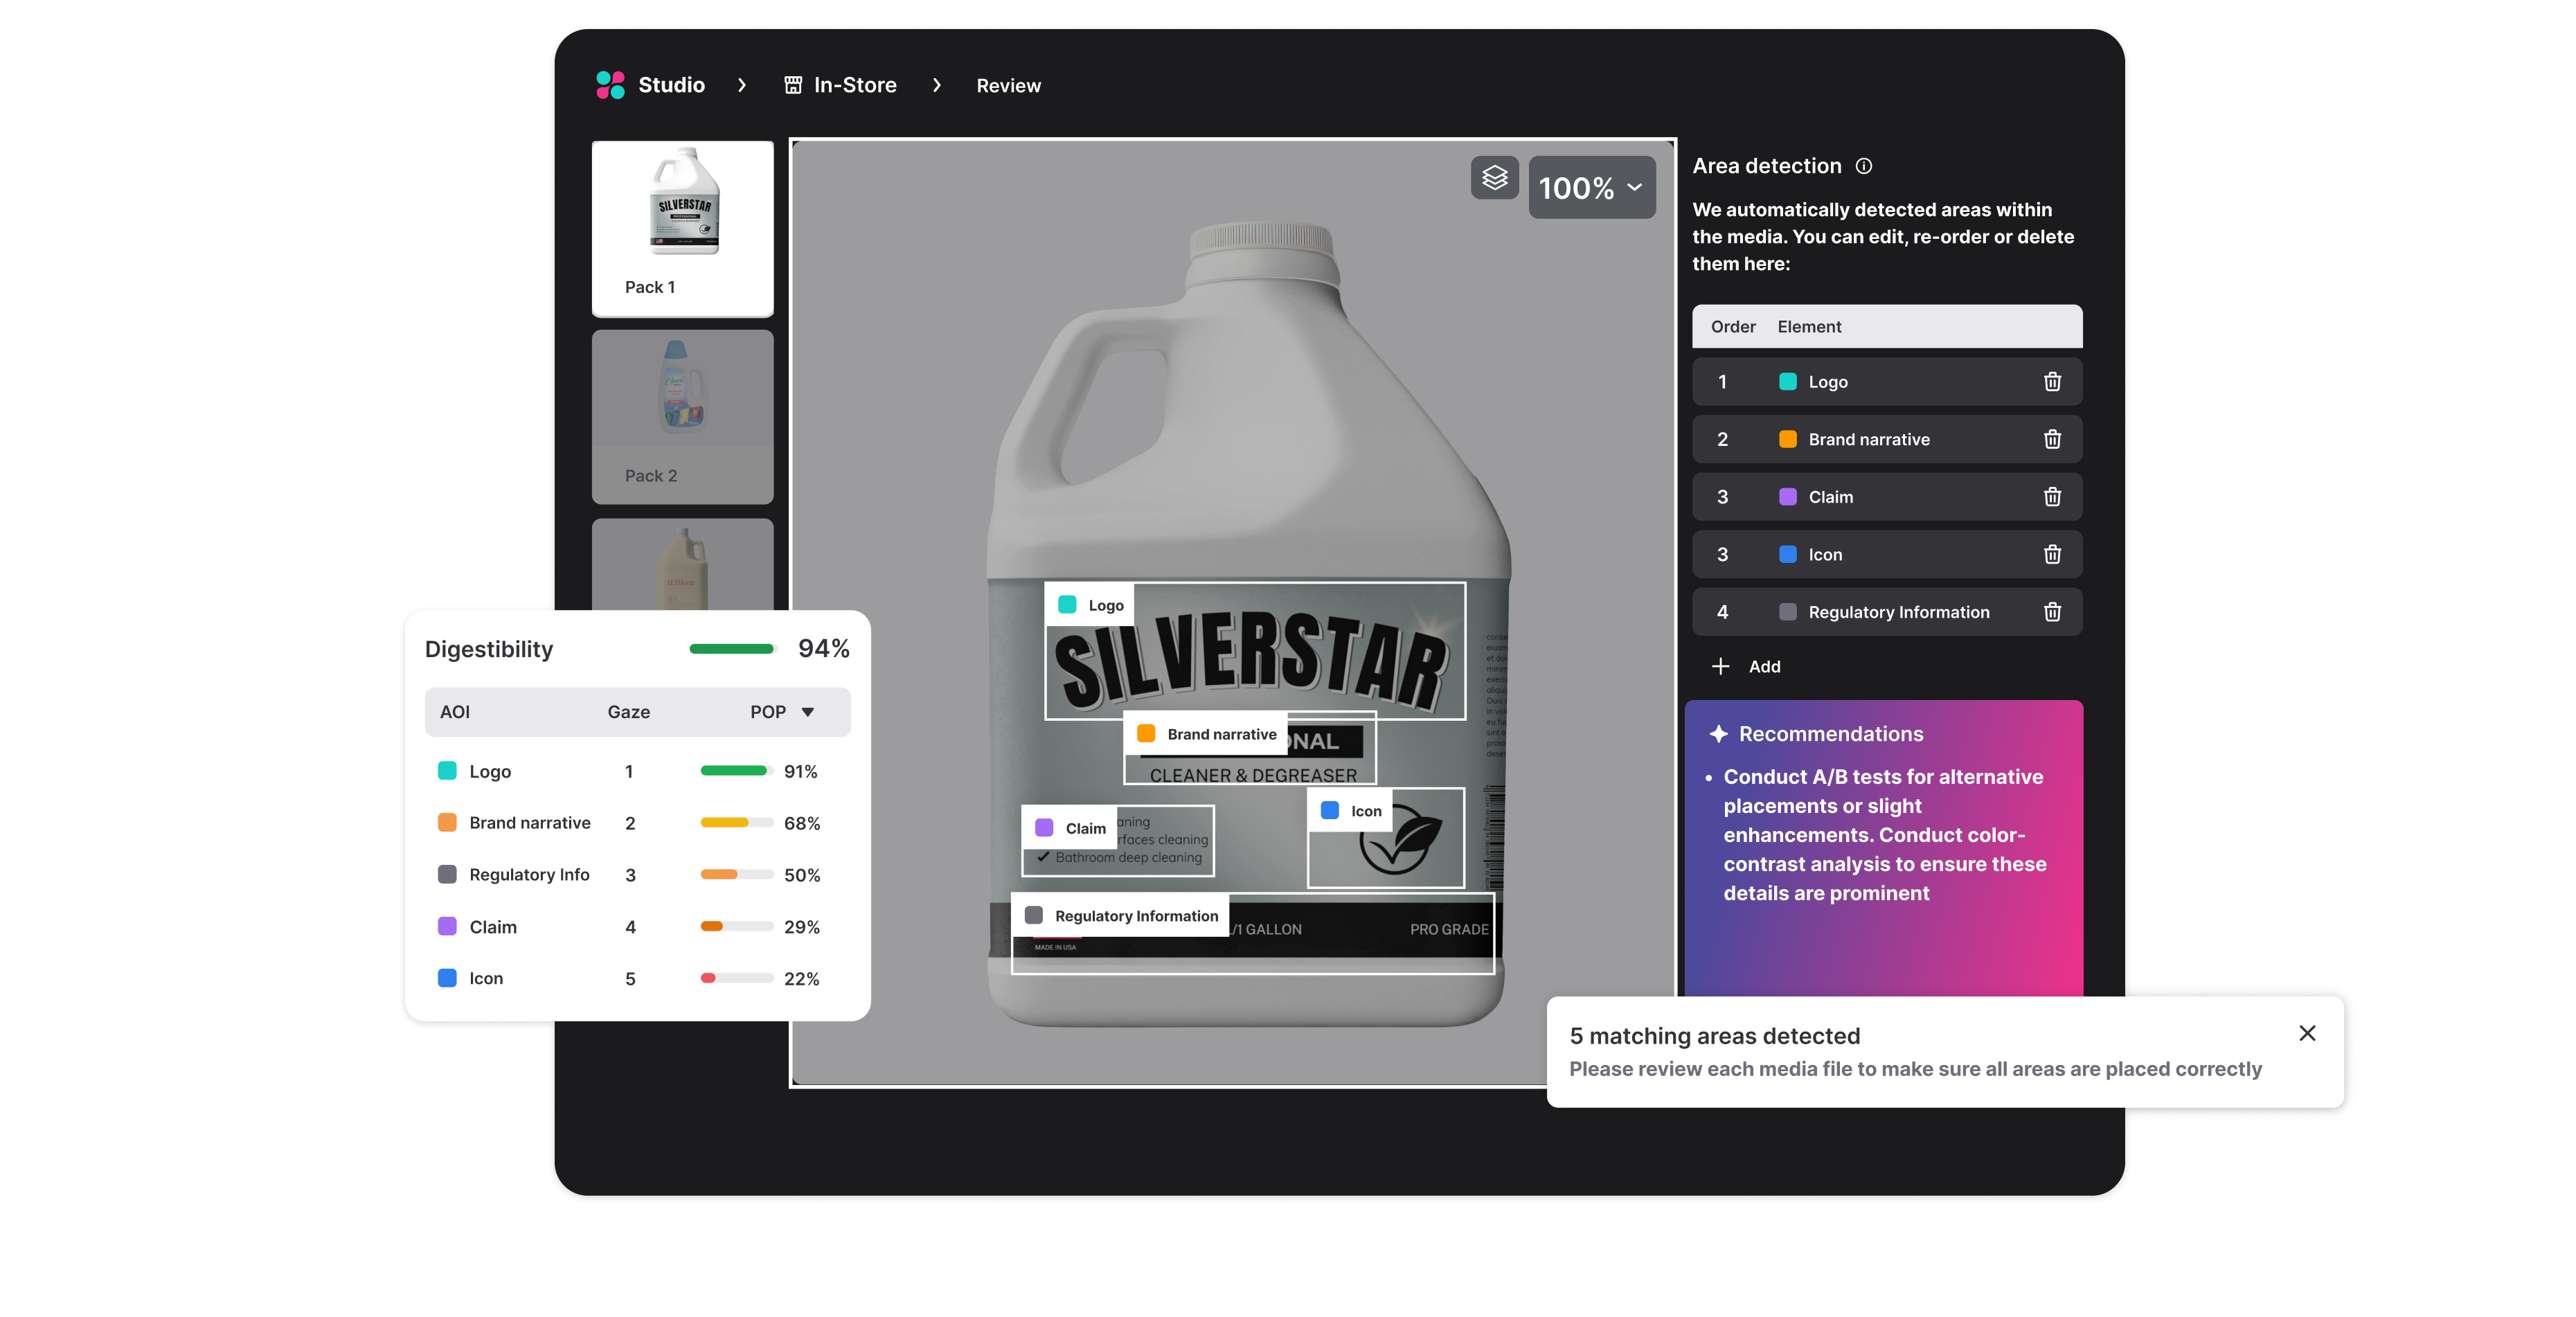Delete the Brand narrative detected area

pos(2053,439)
